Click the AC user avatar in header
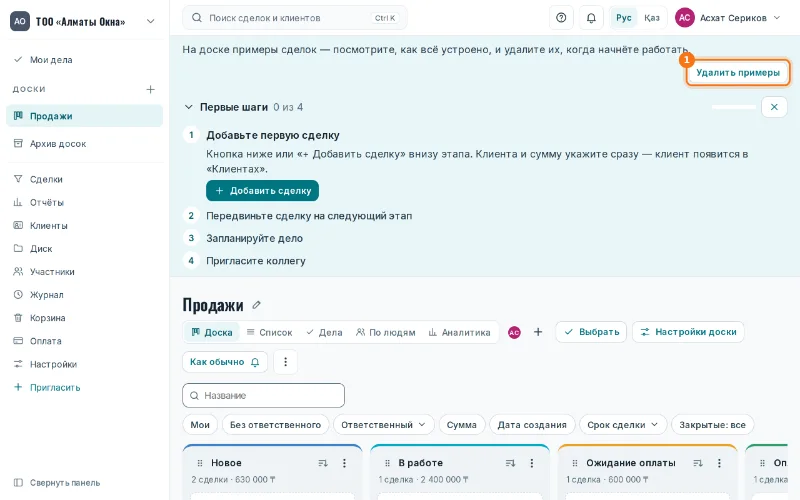The image size is (800, 500). pyautogui.click(x=685, y=18)
